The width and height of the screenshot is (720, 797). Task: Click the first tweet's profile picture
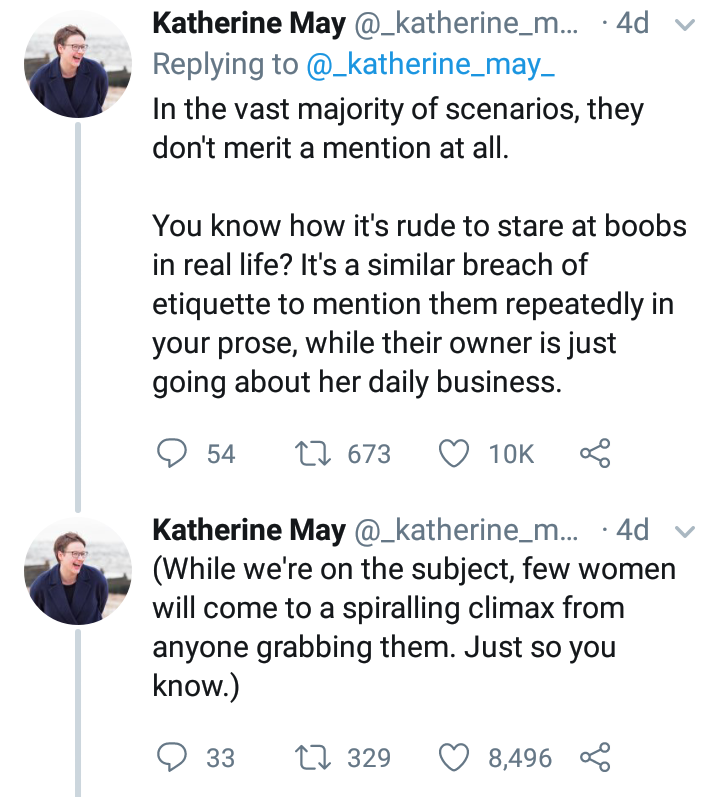click(76, 67)
